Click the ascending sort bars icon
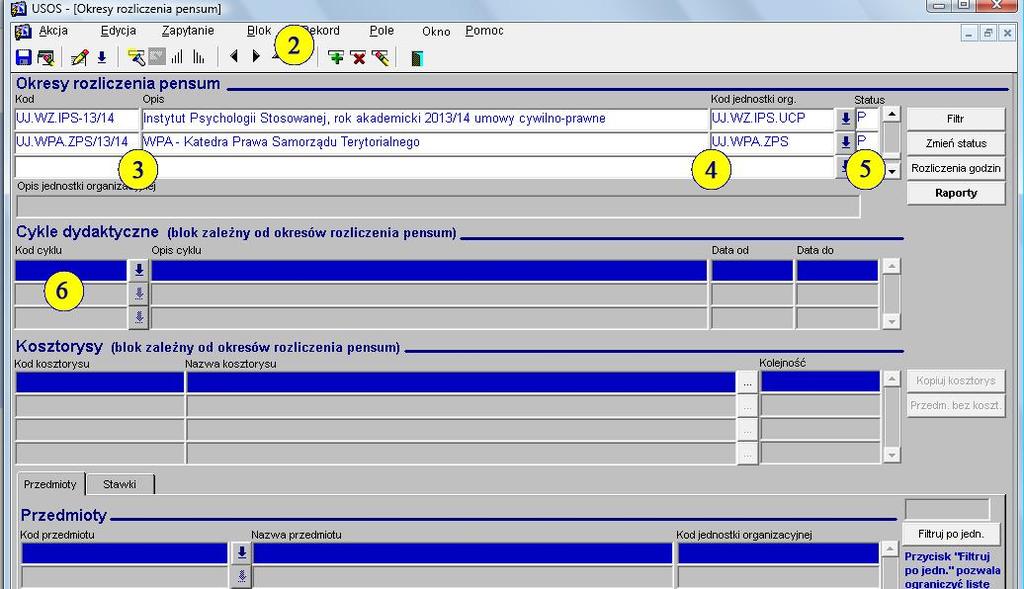Screen dimensions: 1024x589 177,57
